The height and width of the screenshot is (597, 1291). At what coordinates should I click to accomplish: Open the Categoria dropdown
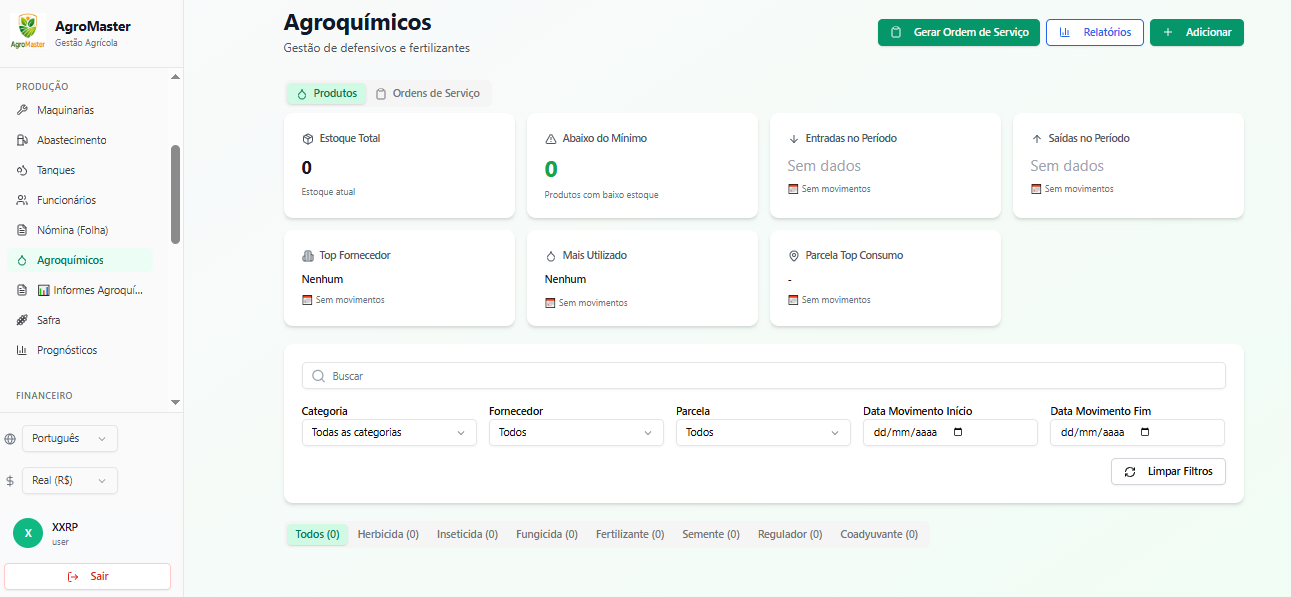(388, 433)
